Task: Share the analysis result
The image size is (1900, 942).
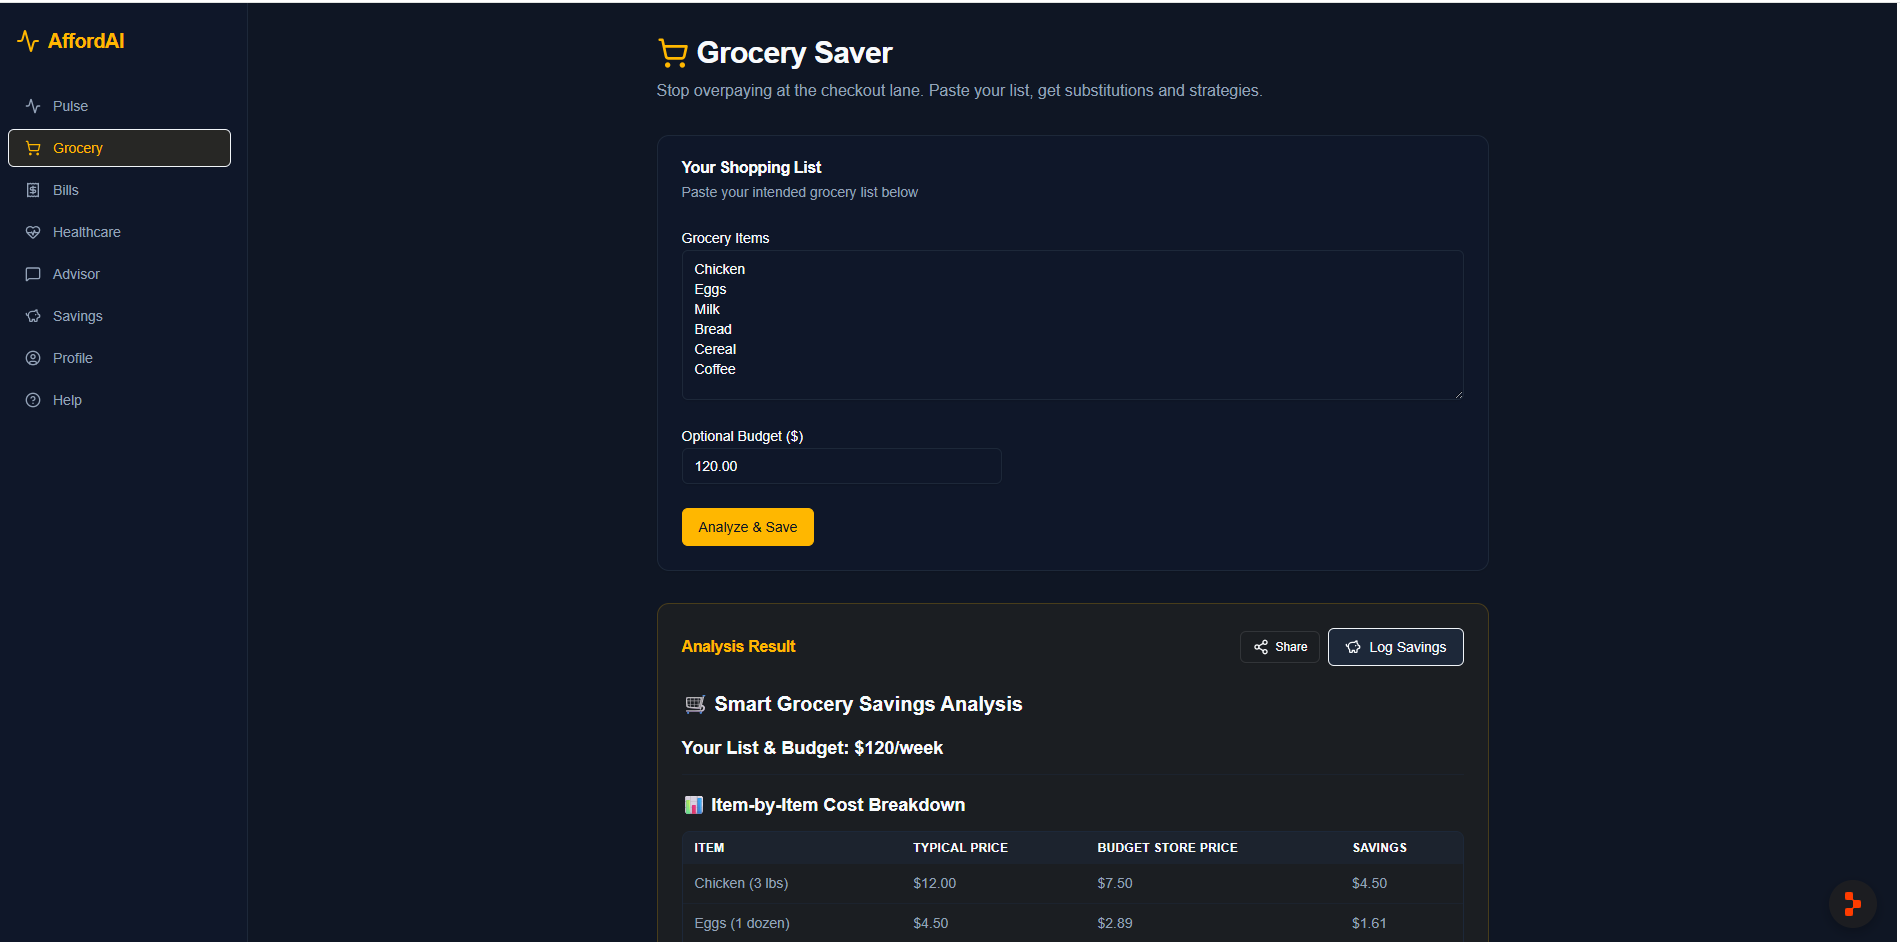Action: pos(1280,647)
